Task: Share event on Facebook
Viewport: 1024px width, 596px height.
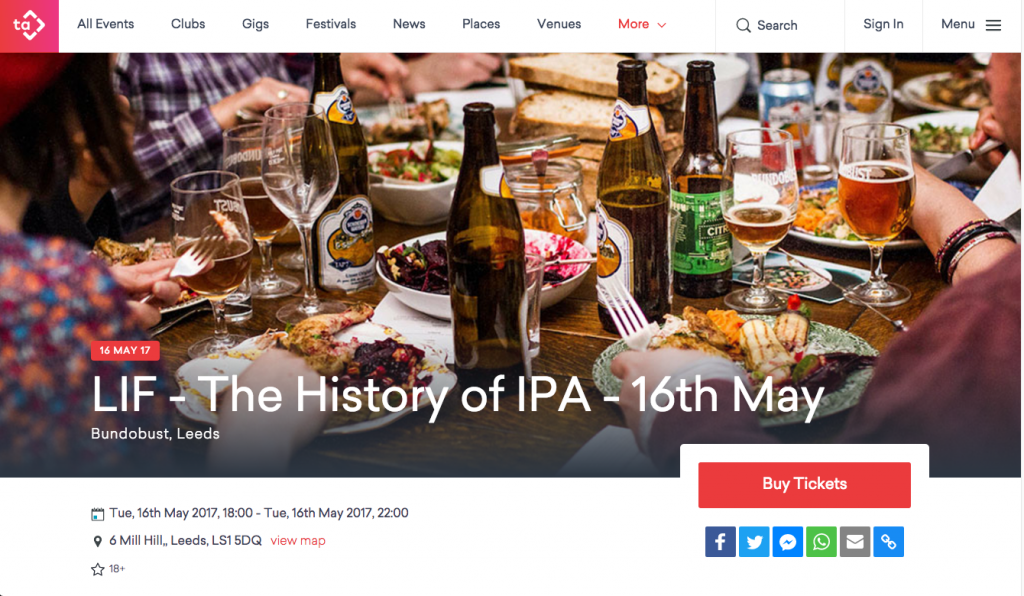Action: [x=720, y=542]
